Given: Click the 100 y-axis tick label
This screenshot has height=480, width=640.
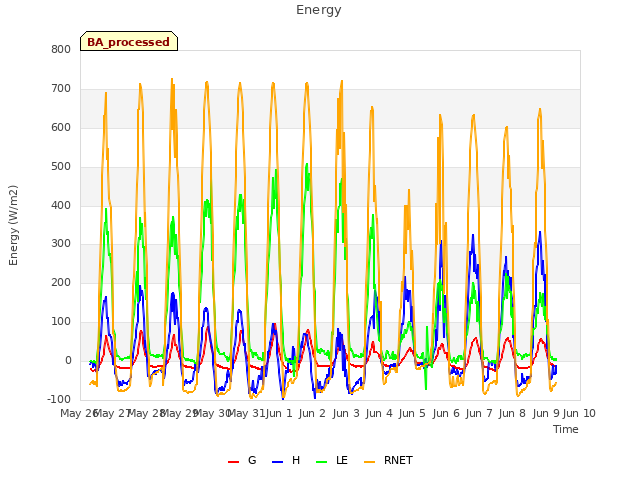Looking at the screenshot, I should (61, 322).
